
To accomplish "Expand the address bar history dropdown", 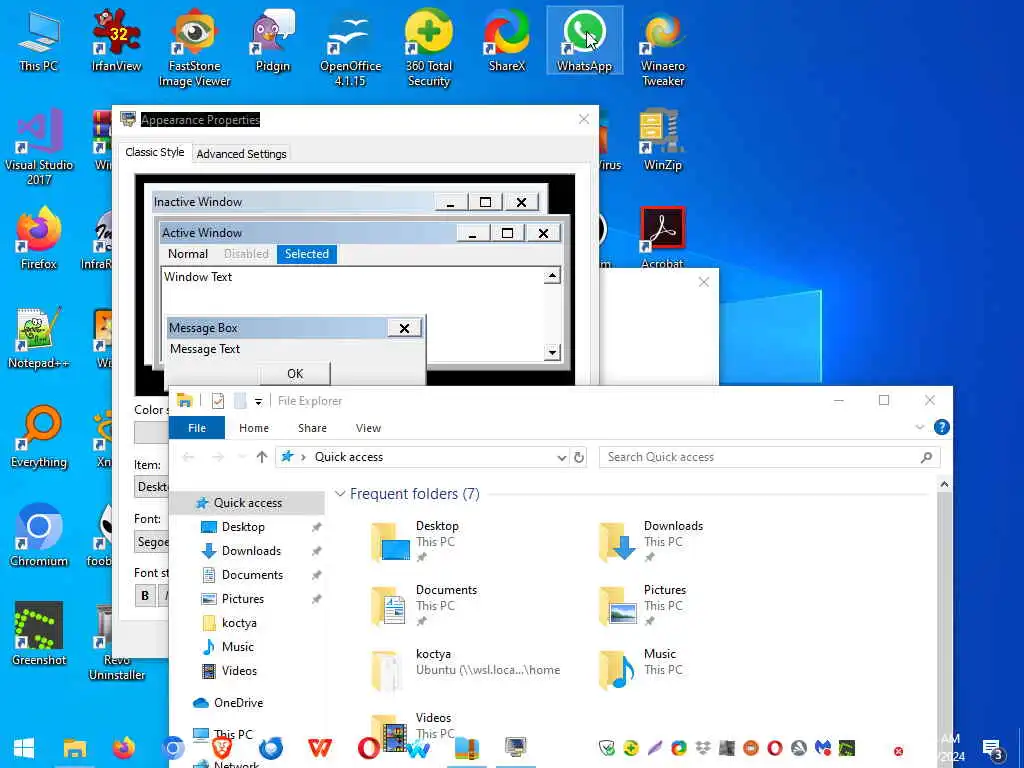I will [561, 458].
